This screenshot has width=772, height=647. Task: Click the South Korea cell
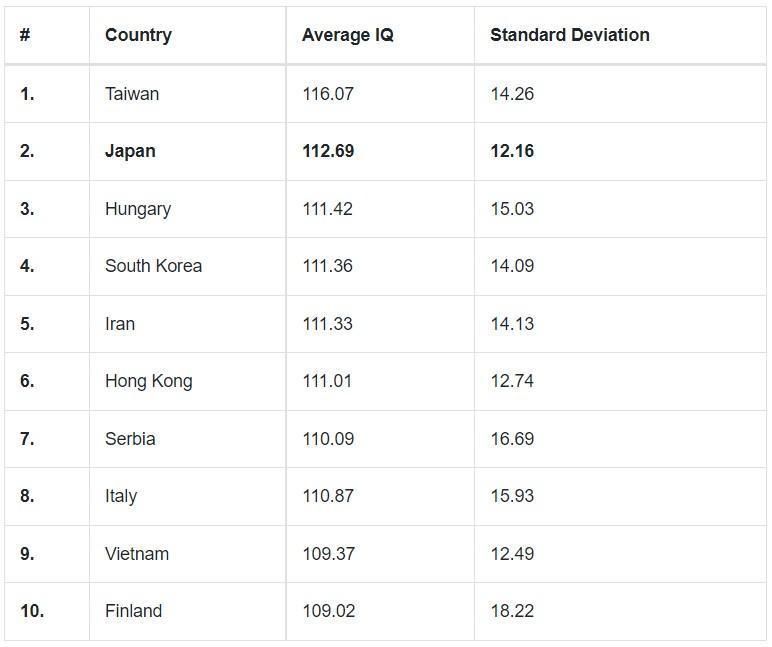tap(153, 266)
